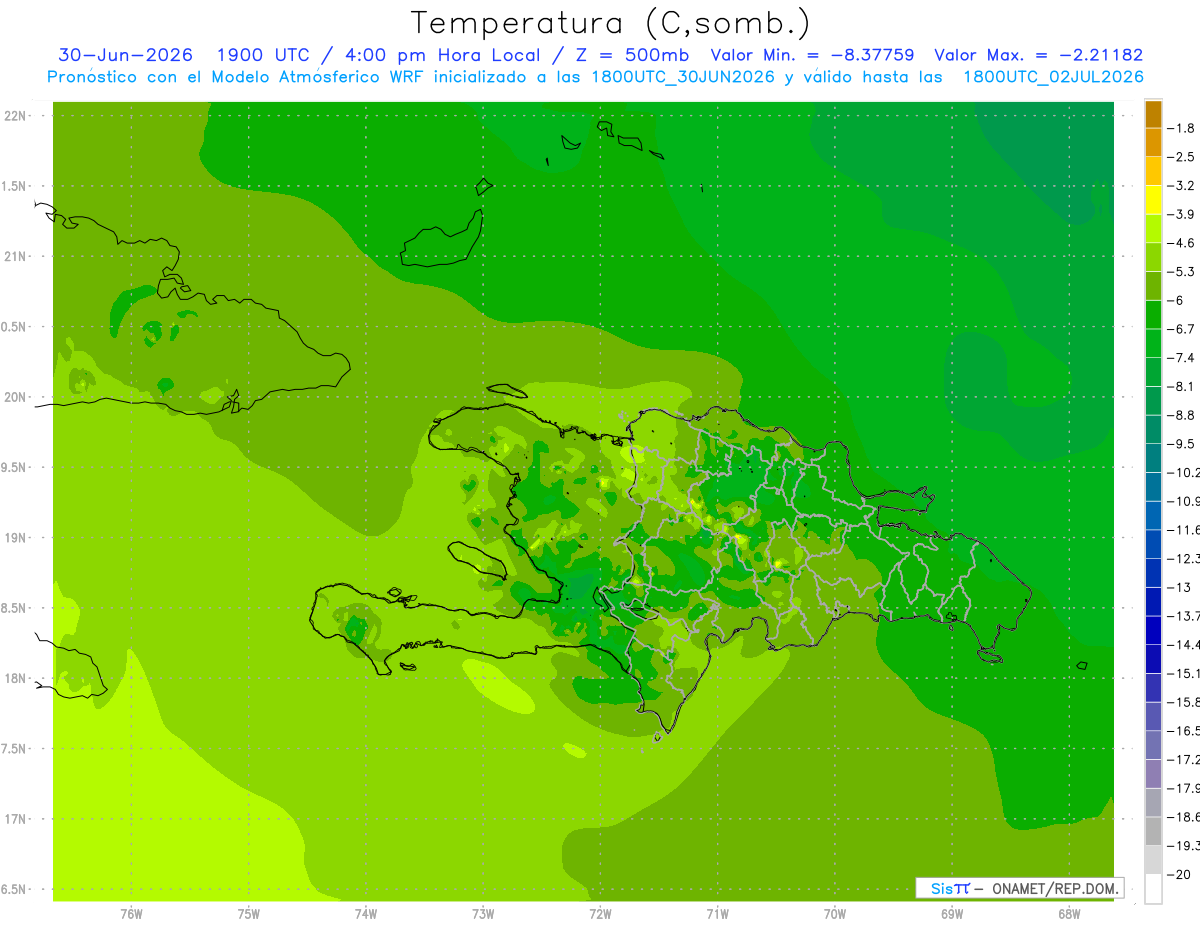
Task: Click the '18N' latitude axis label
Action: 17,679
